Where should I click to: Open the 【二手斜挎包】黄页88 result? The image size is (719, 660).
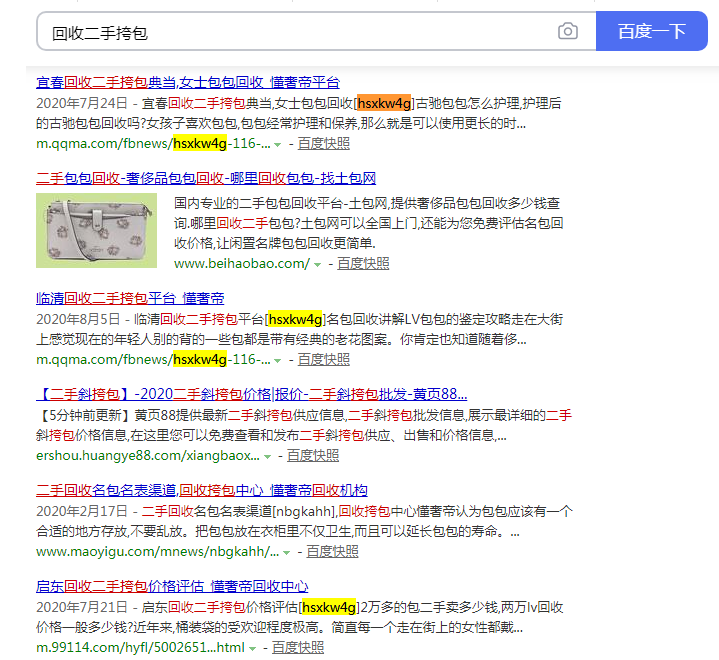[252, 394]
